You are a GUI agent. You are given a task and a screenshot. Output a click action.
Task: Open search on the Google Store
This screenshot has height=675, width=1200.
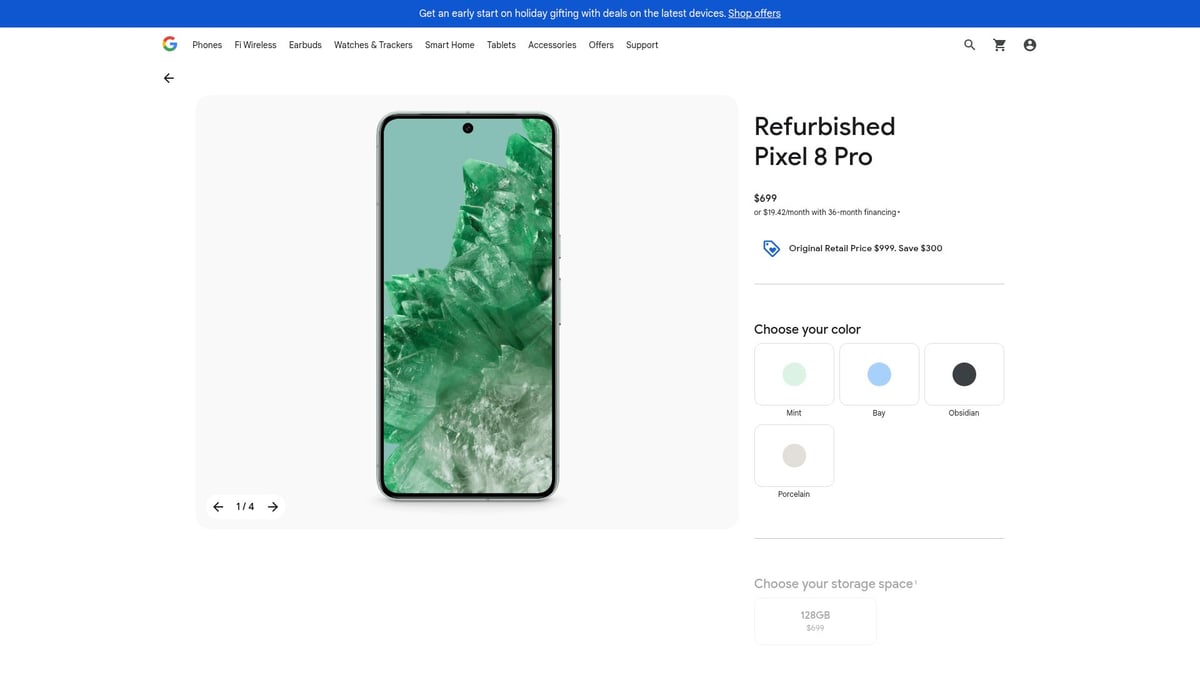click(968, 44)
